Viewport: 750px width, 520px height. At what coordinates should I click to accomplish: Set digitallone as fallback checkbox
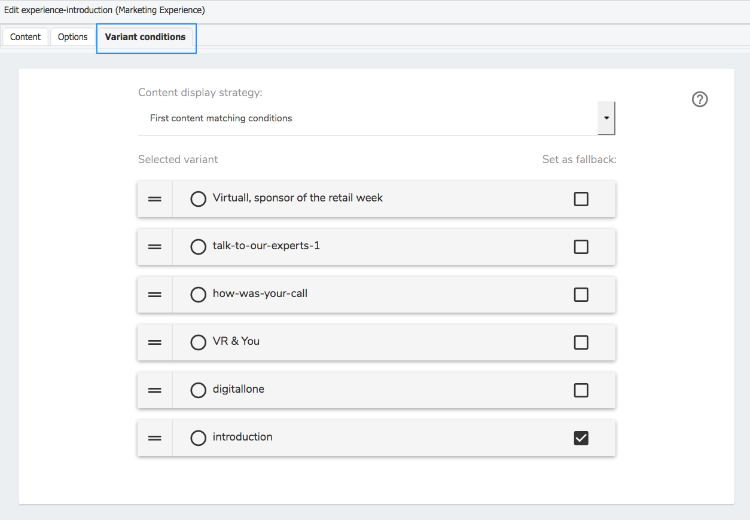pos(581,390)
